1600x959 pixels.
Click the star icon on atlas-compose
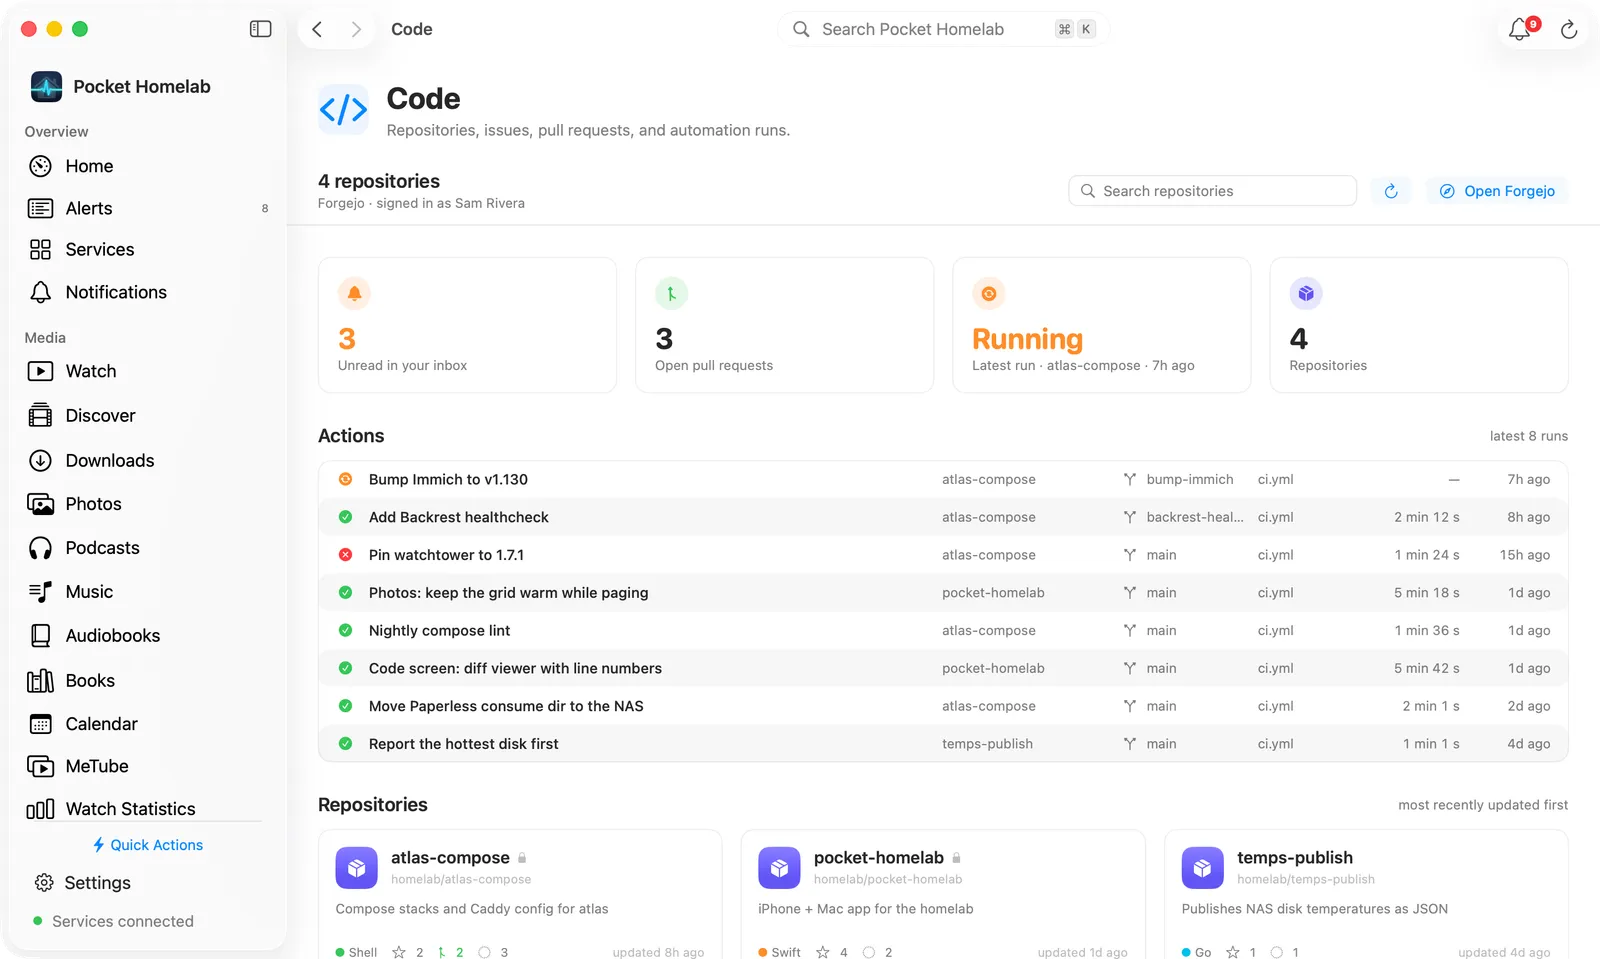[399, 952]
